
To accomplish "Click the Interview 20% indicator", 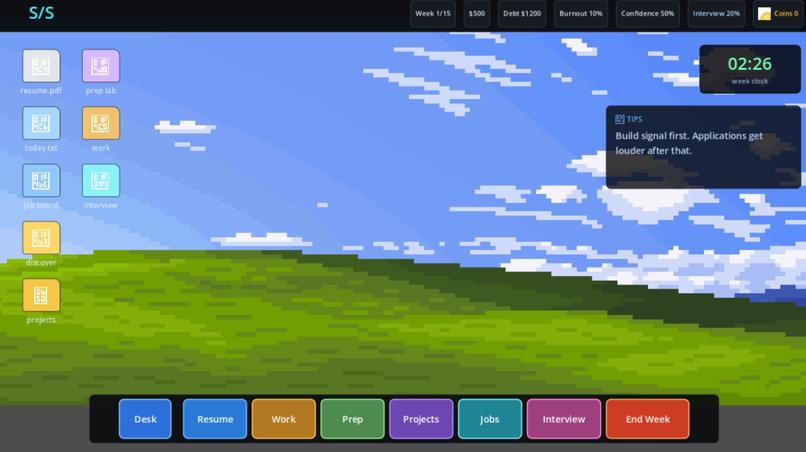I will tap(716, 13).
